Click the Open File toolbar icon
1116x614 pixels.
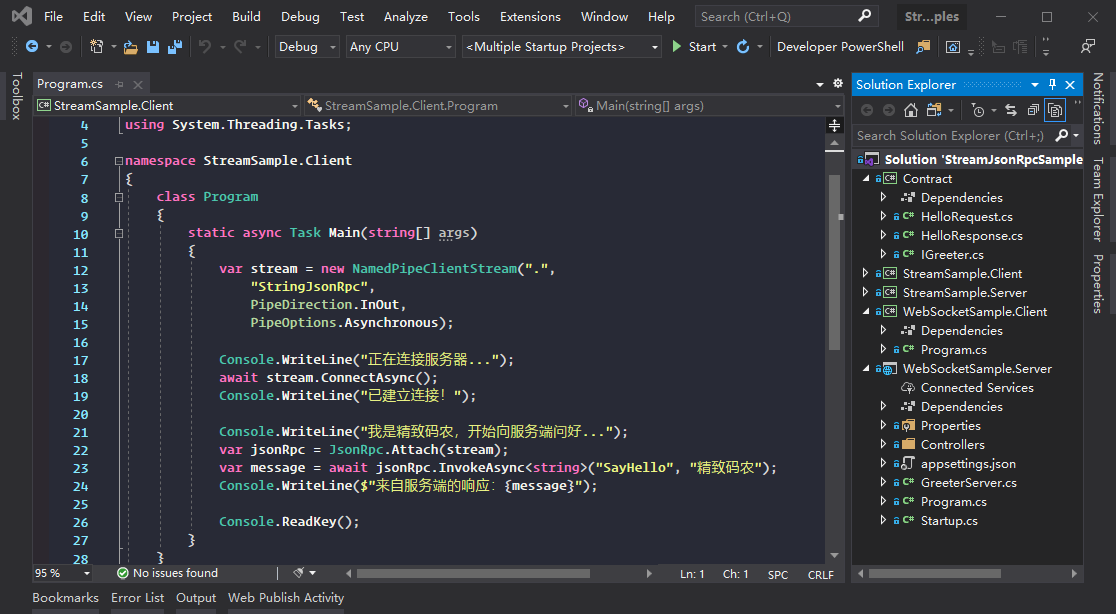130,46
